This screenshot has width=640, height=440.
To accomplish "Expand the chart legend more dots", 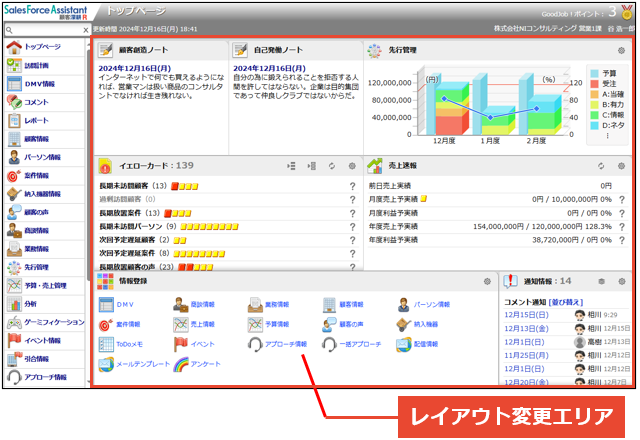I will click(607, 136).
